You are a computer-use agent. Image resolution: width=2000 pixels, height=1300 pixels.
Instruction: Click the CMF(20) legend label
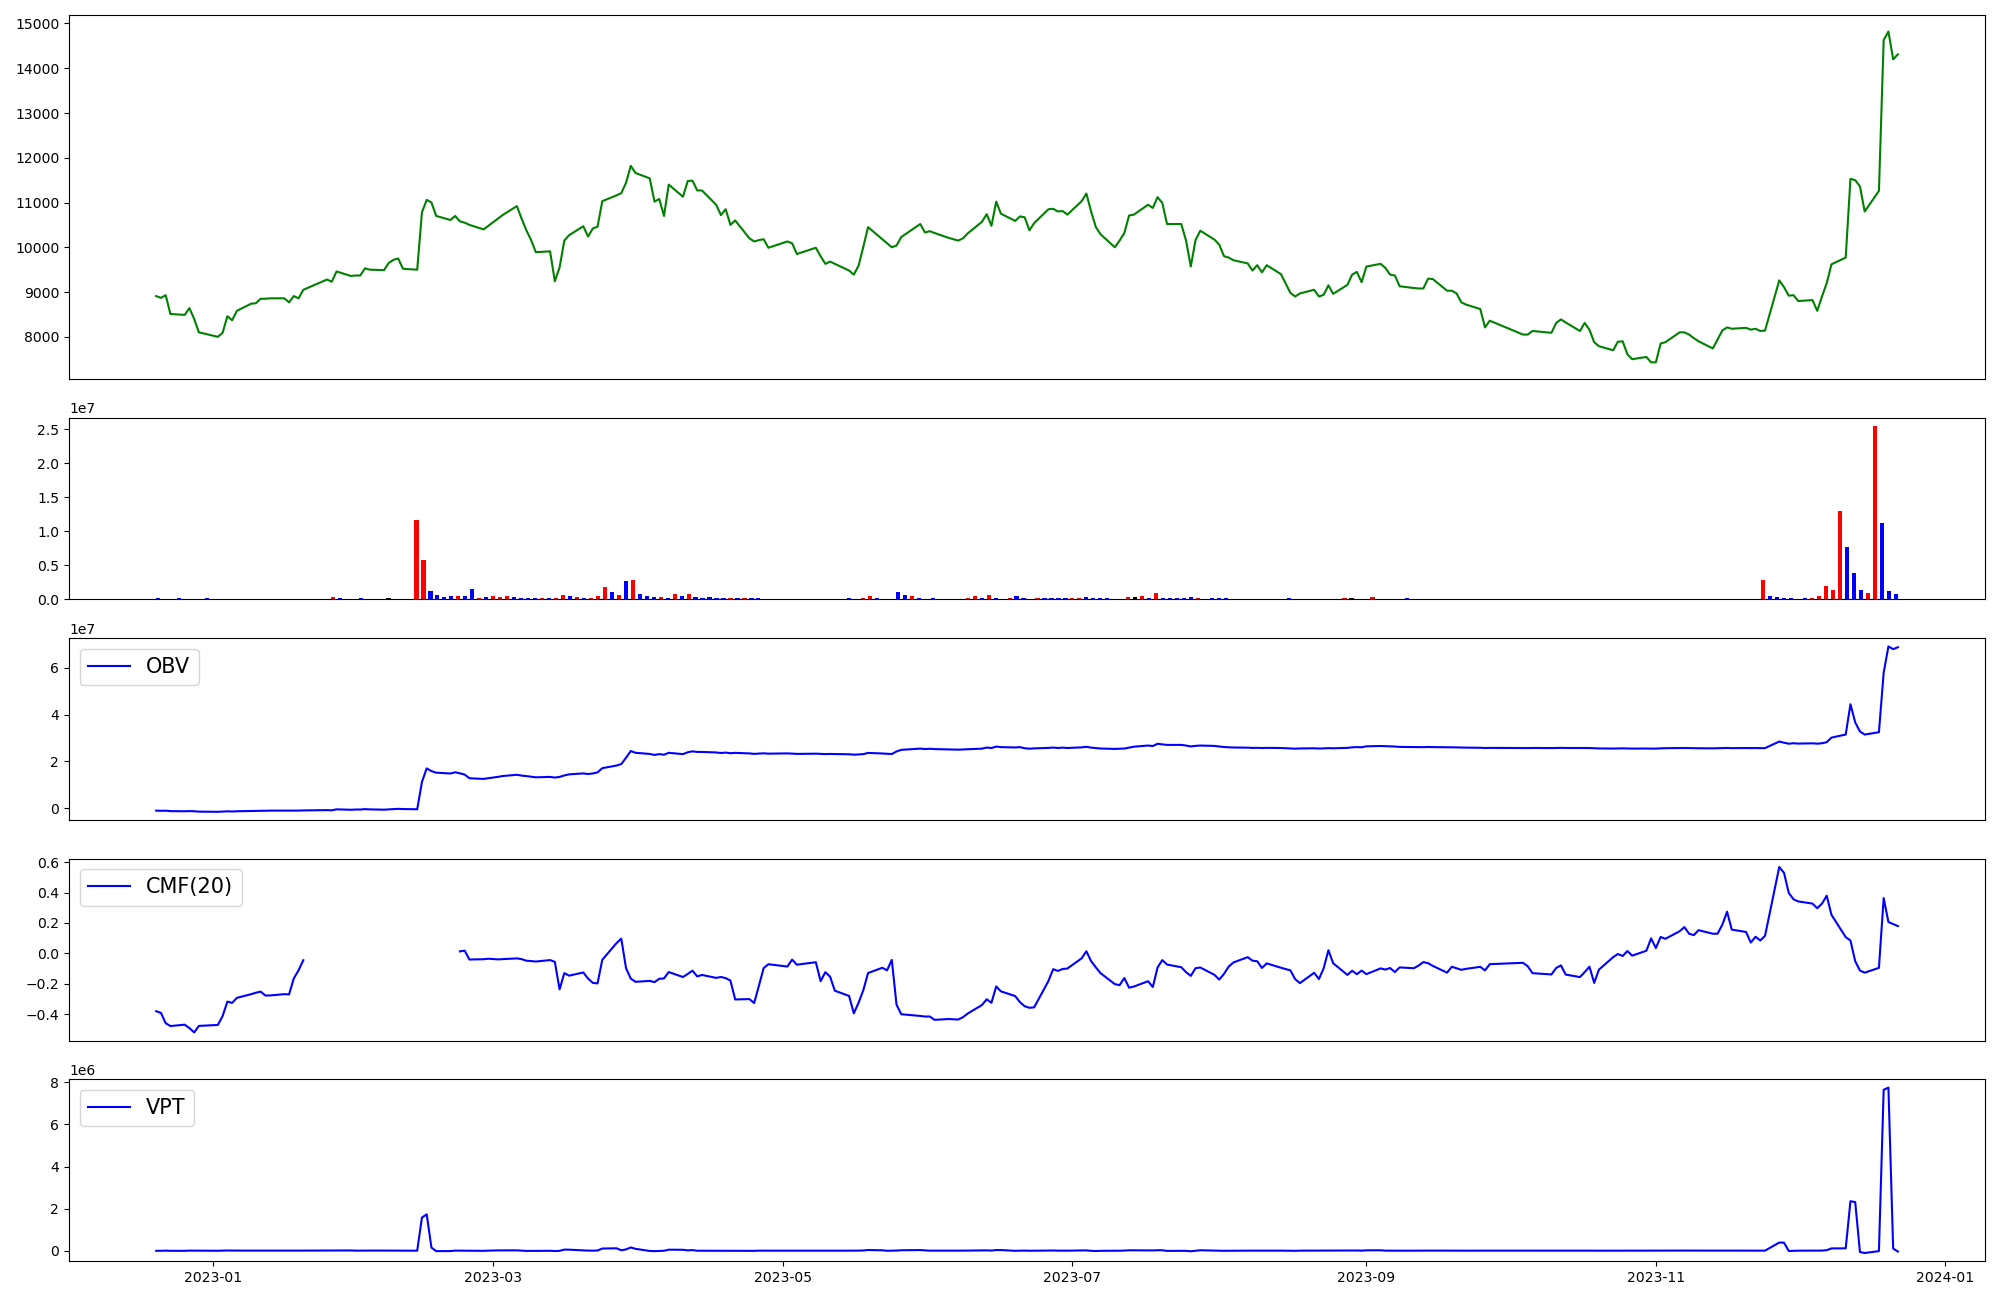[x=188, y=887]
